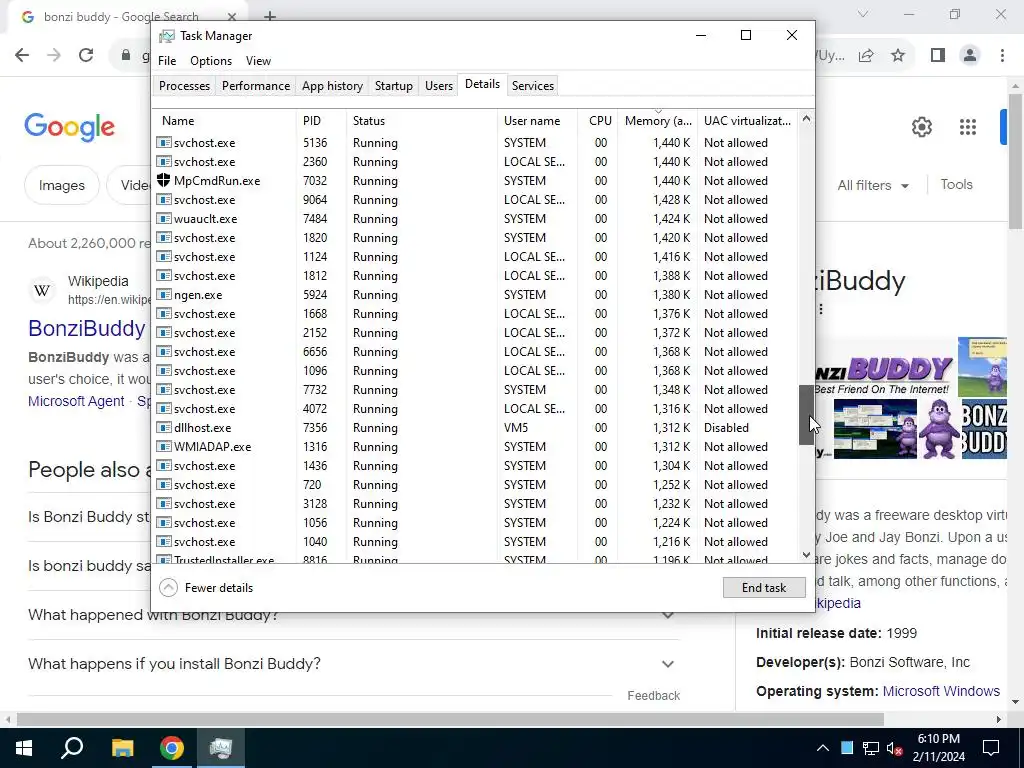The image size is (1024, 768).
Task: Switch to the Users tab
Action: click(x=439, y=86)
